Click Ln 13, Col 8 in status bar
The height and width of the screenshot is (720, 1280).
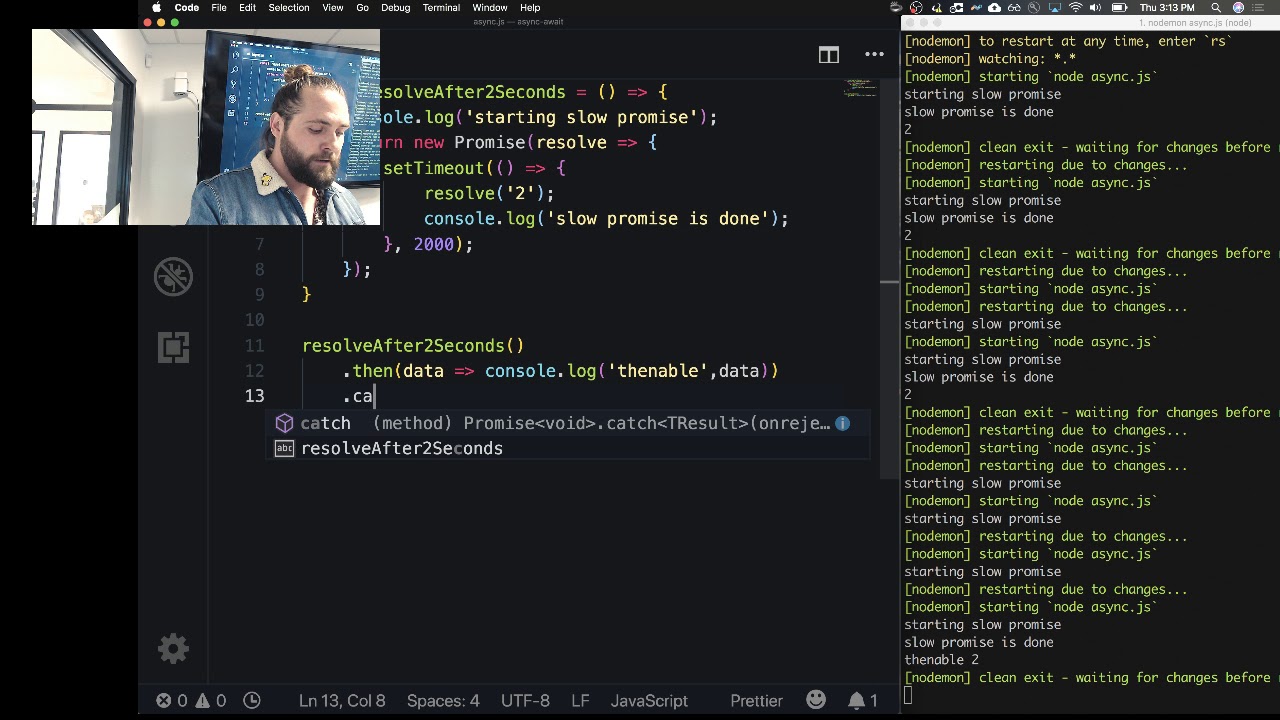pos(342,701)
